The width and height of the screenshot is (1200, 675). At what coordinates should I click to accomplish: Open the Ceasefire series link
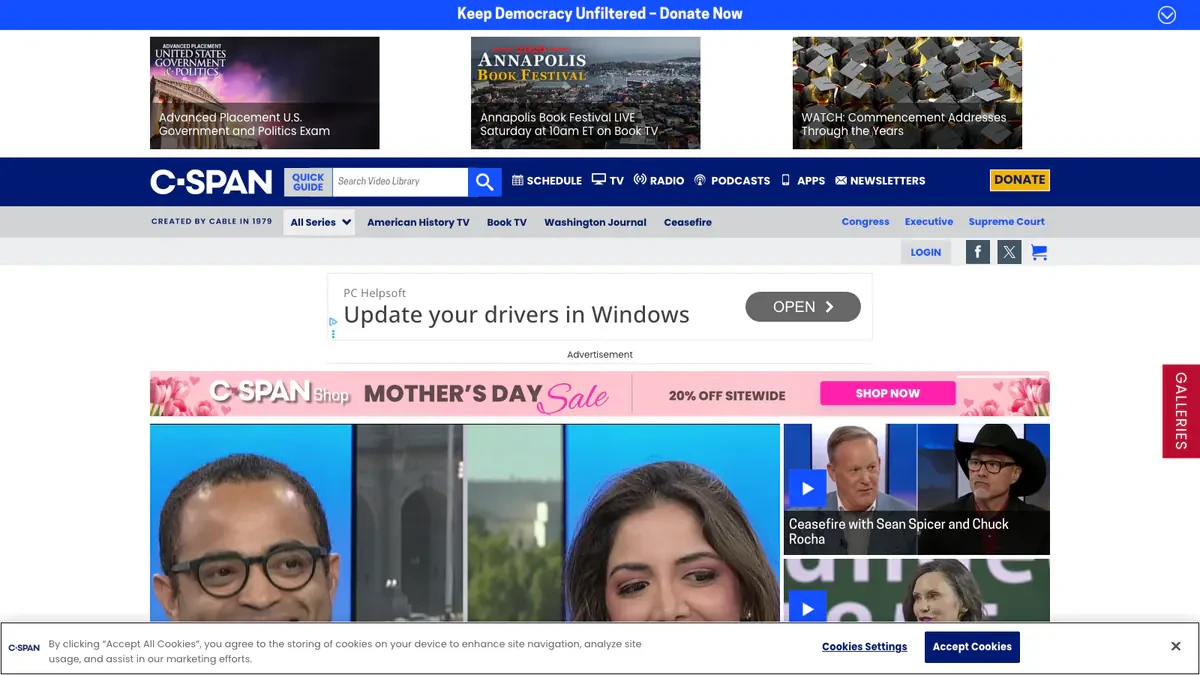tap(688, 222)
